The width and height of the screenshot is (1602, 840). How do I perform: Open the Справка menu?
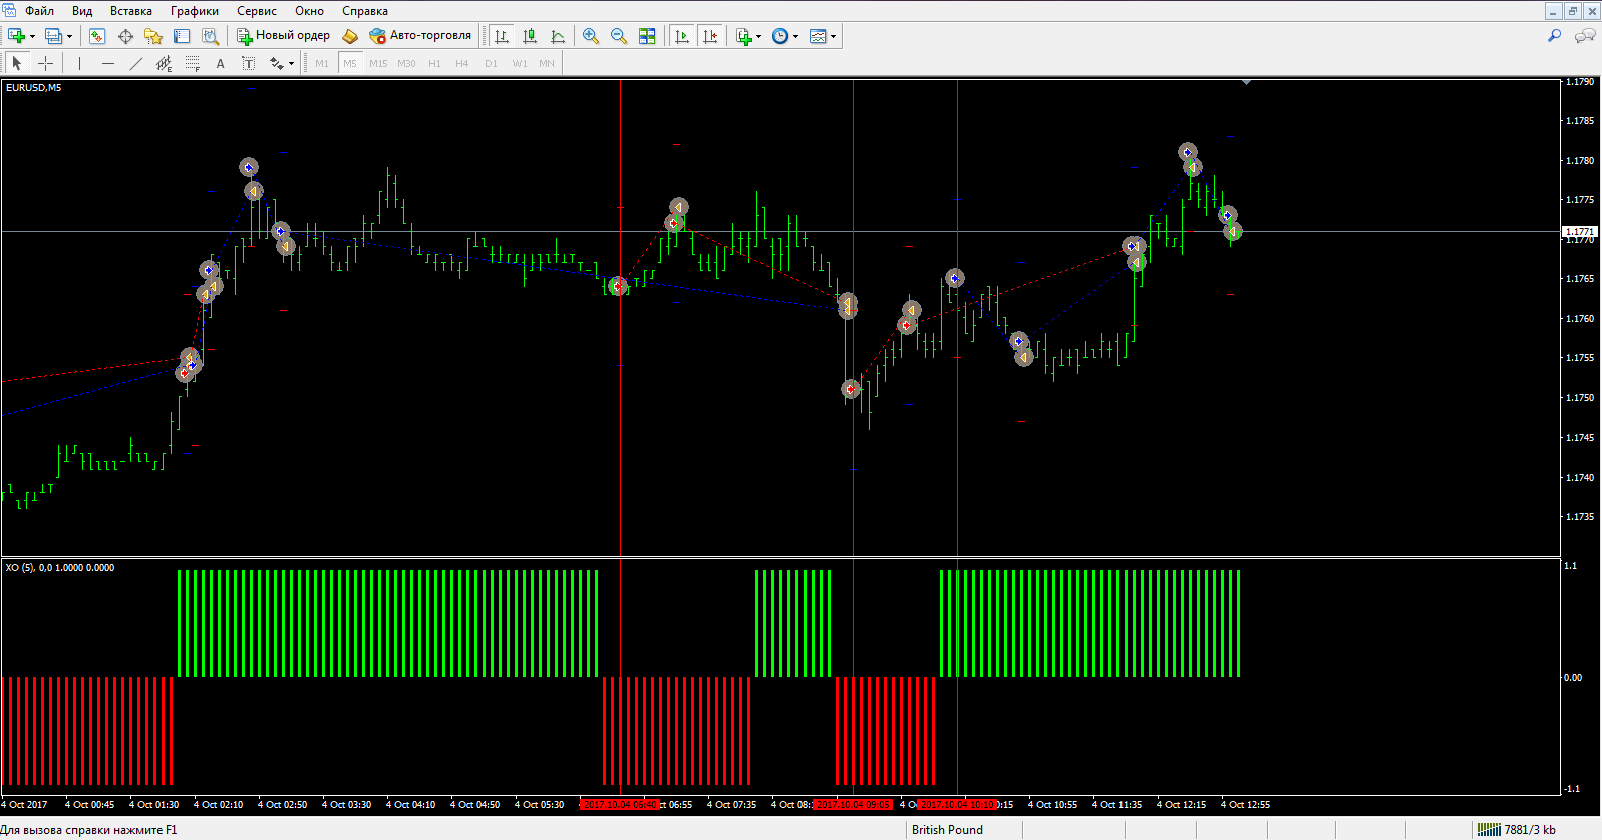(365, 11)
